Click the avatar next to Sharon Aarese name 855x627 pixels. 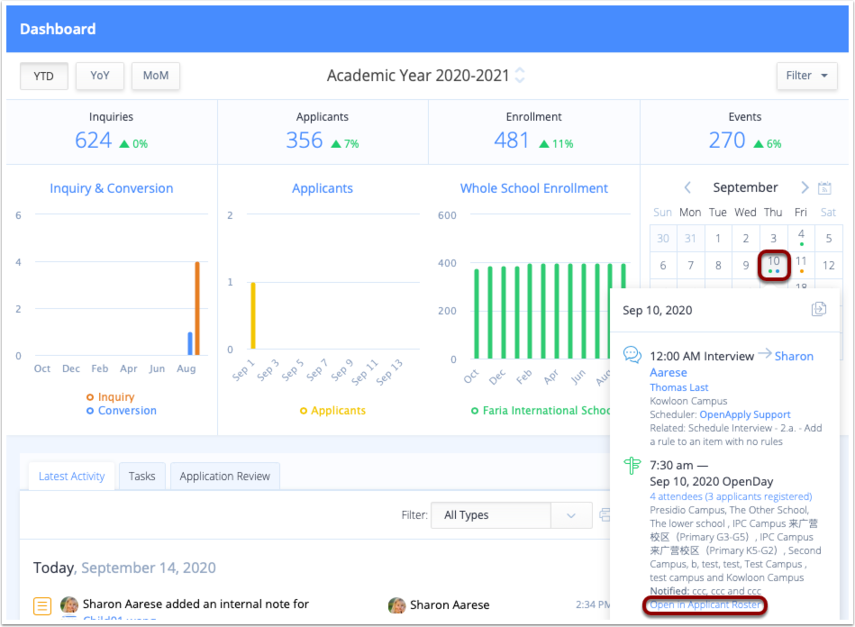click(x=397, y=605)
